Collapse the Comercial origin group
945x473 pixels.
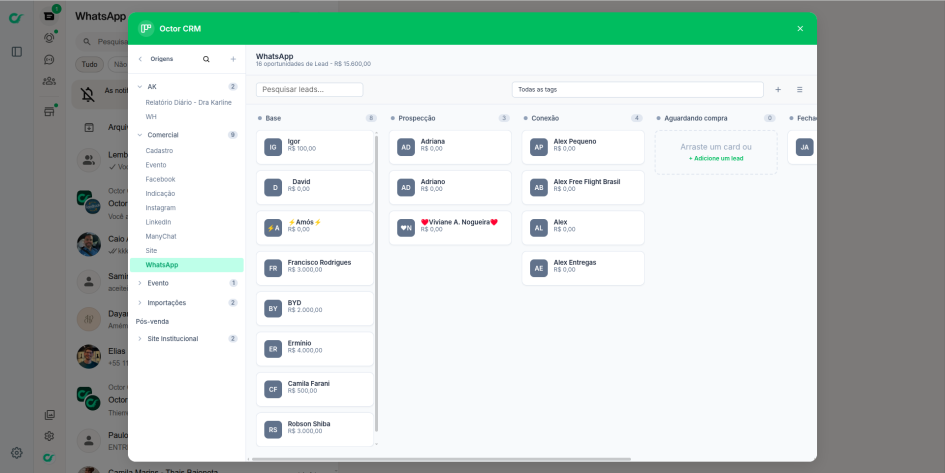tap(139, 134)
